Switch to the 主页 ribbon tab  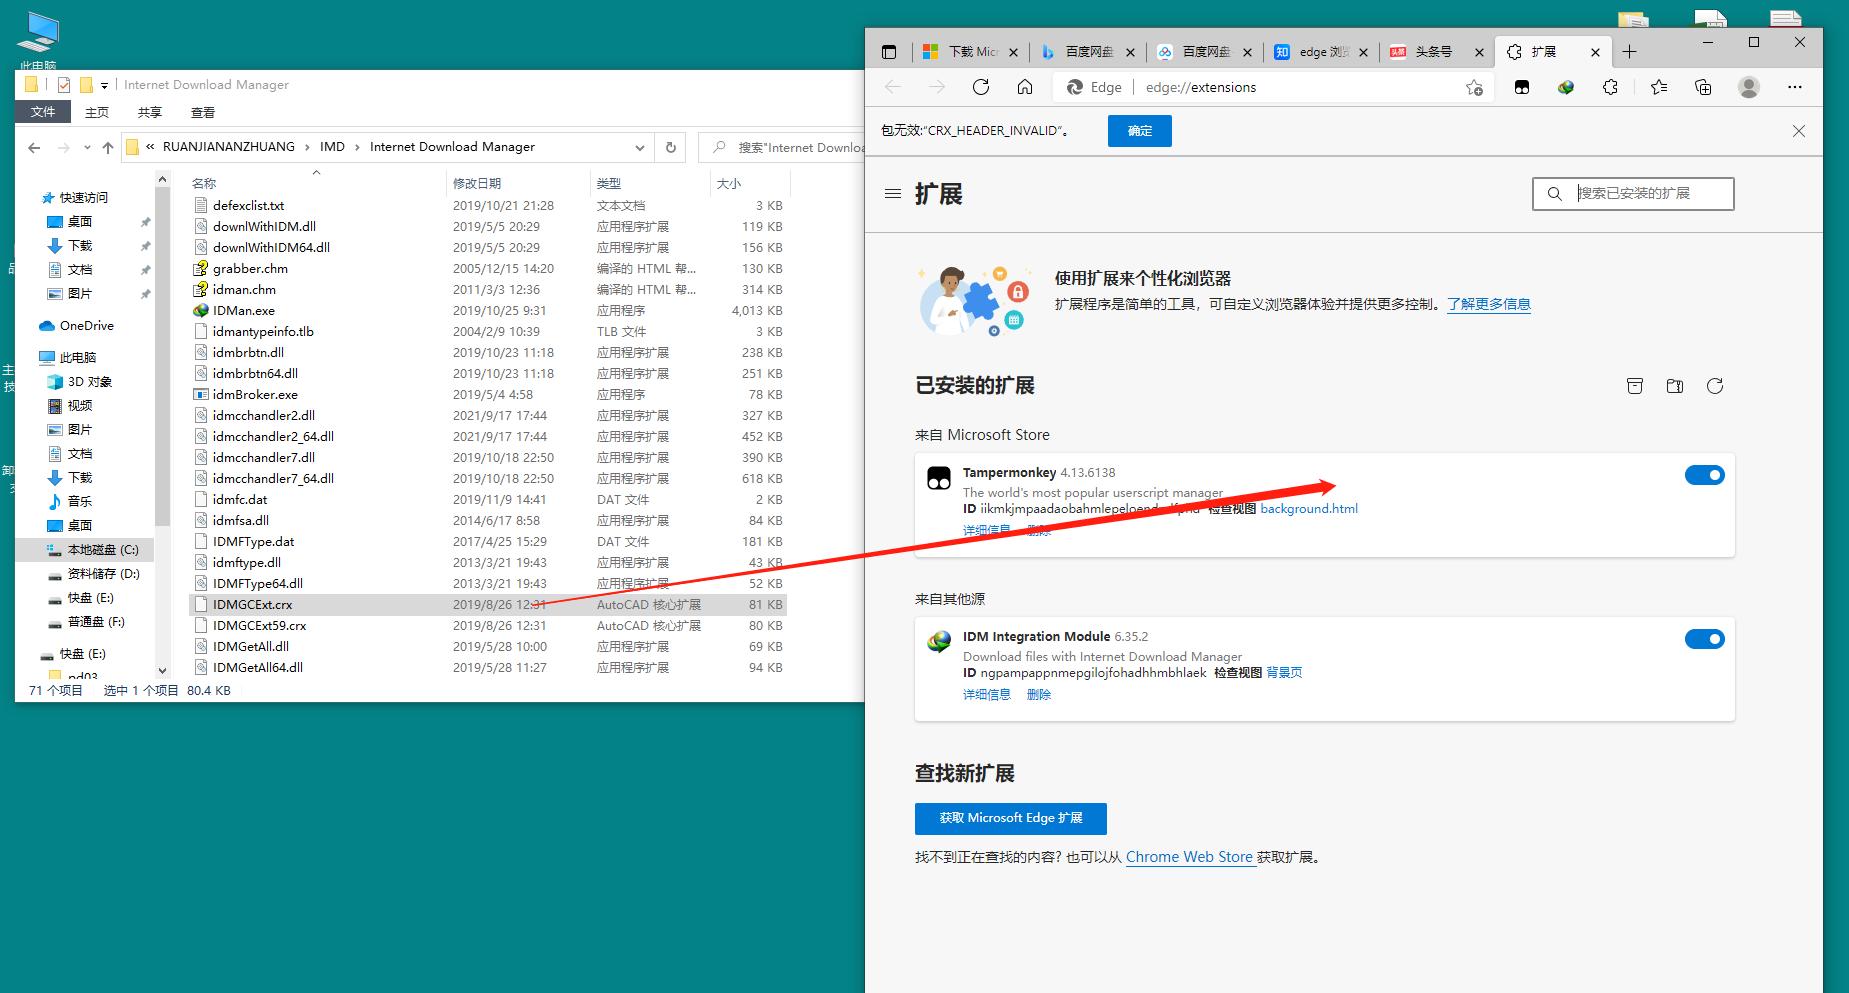(97, 112)
